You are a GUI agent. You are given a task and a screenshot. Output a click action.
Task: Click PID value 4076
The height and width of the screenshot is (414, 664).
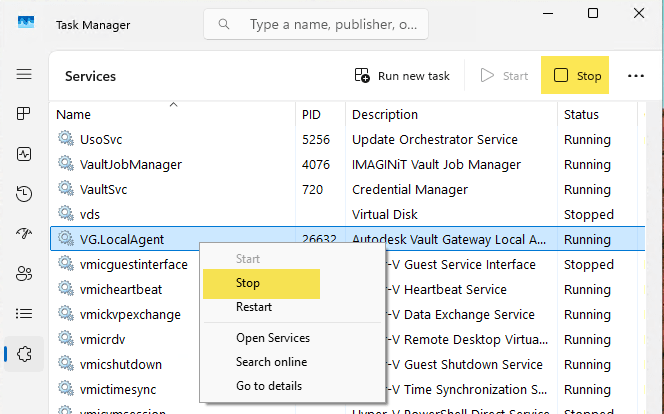pyautogui.click(x=315, y=165)
